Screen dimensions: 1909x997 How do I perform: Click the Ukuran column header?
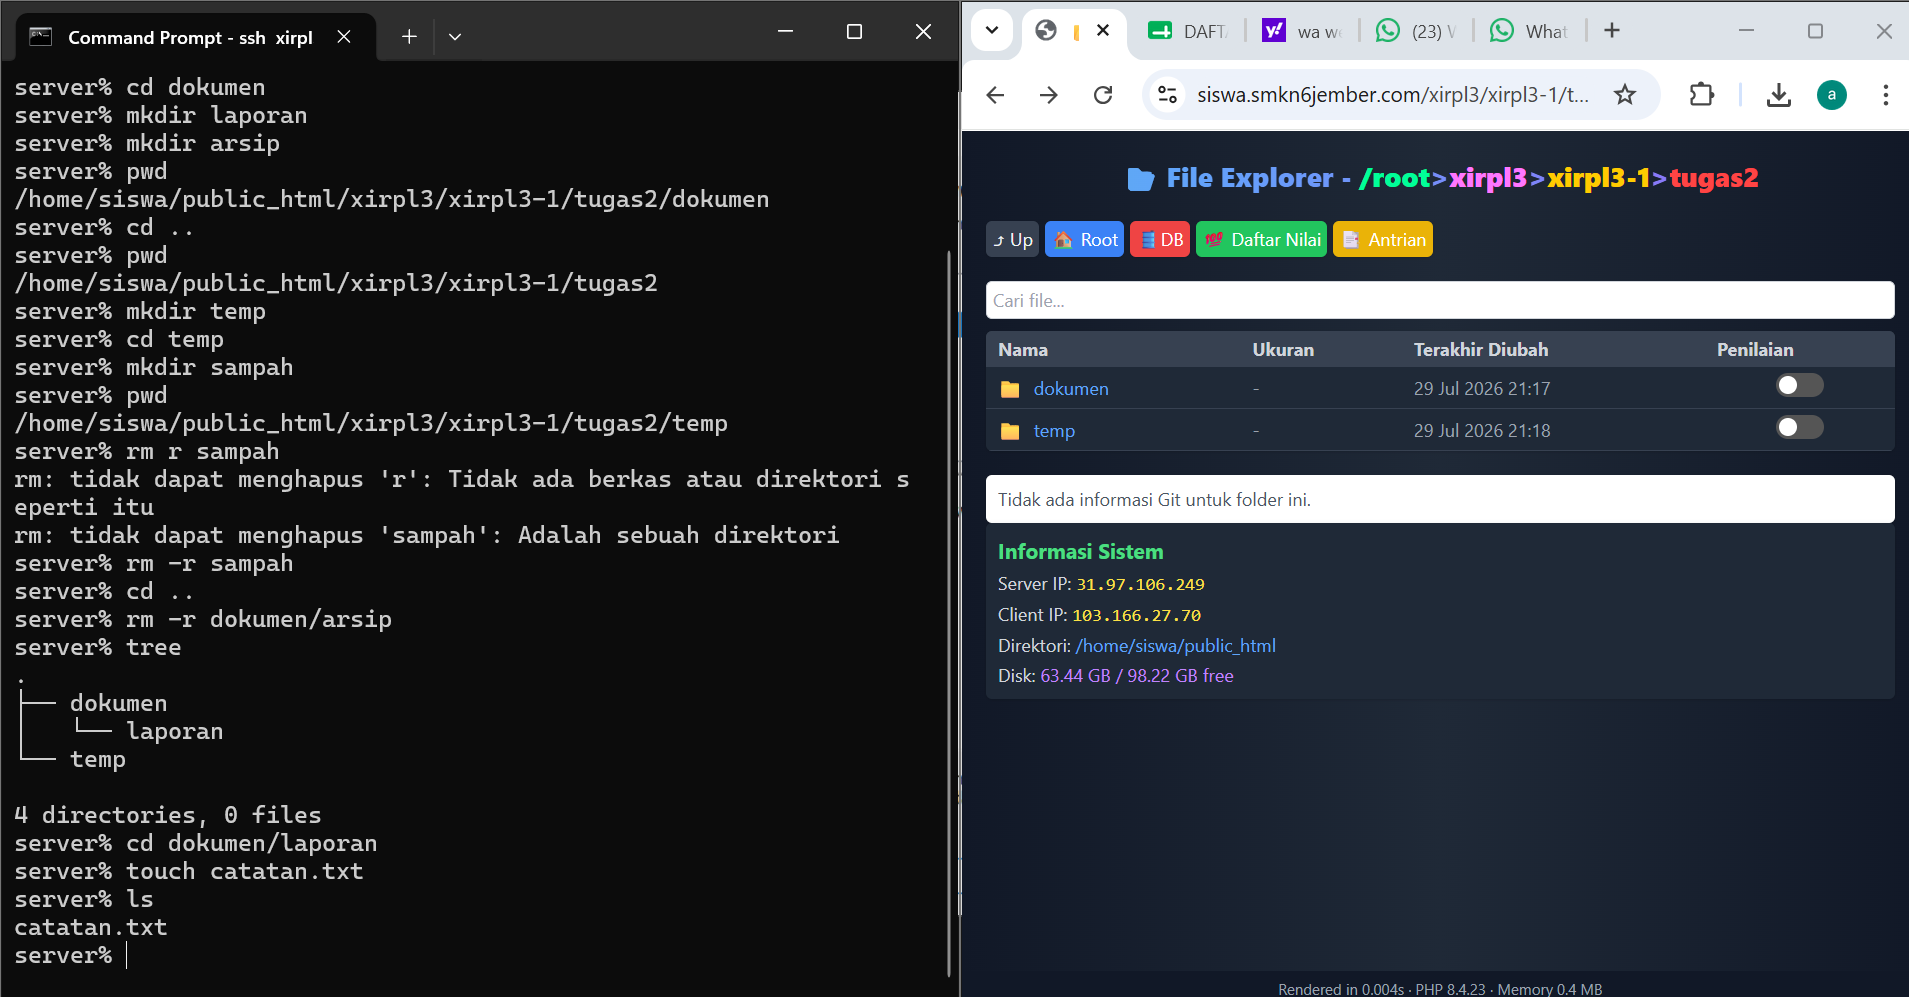click(1283, 350)
